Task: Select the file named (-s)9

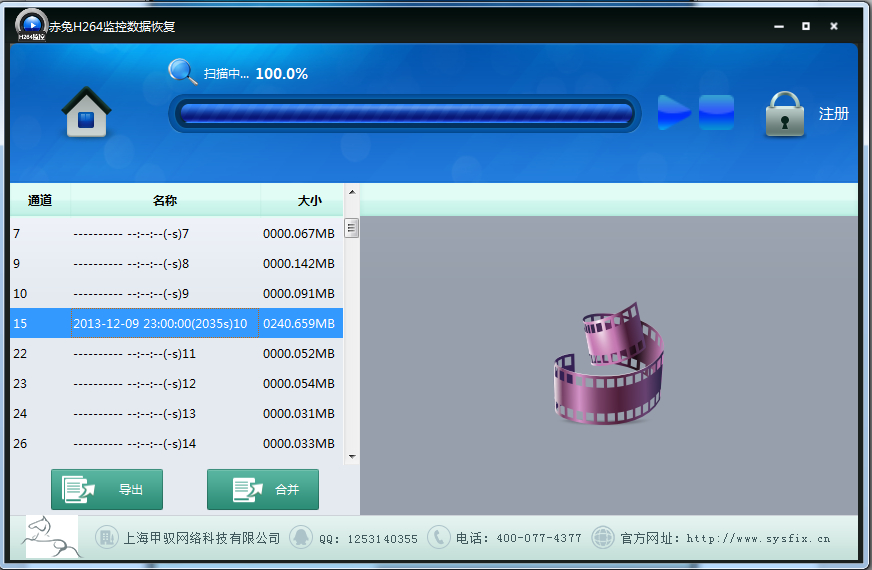Action: [x=176, y=294]
